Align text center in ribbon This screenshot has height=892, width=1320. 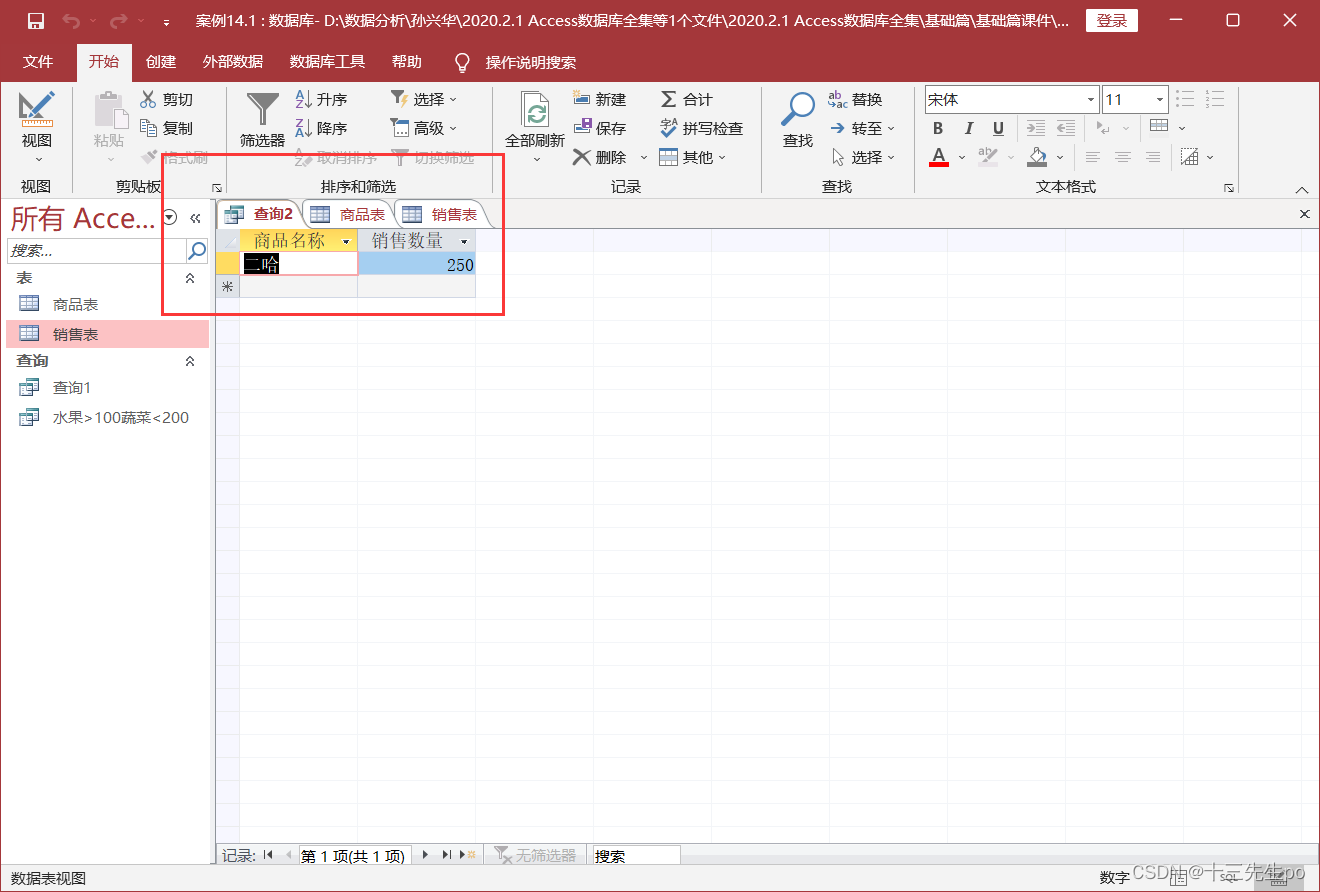[x=1123, y=157]
